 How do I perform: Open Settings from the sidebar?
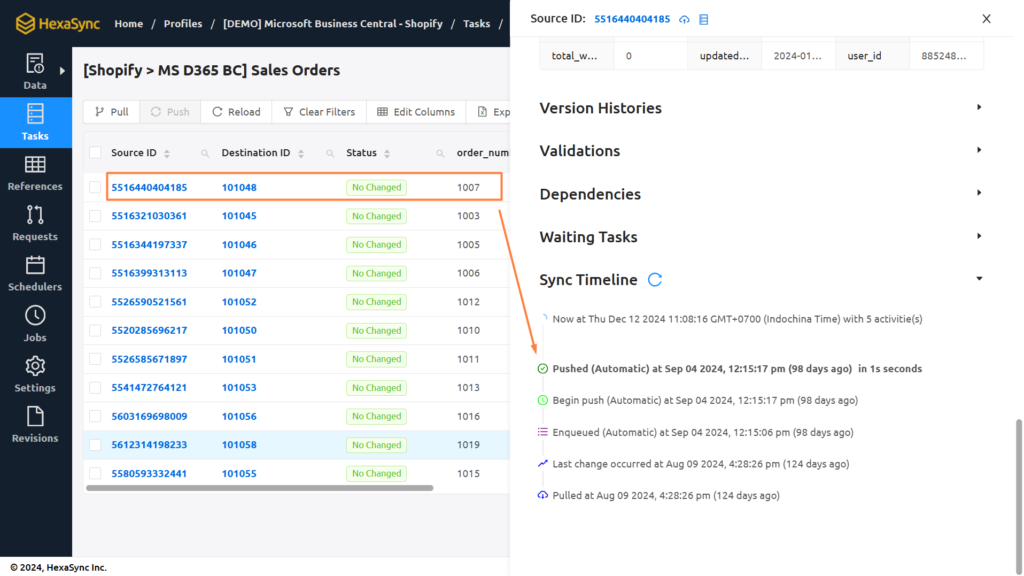pyautogui.click(x=34, y=375)
